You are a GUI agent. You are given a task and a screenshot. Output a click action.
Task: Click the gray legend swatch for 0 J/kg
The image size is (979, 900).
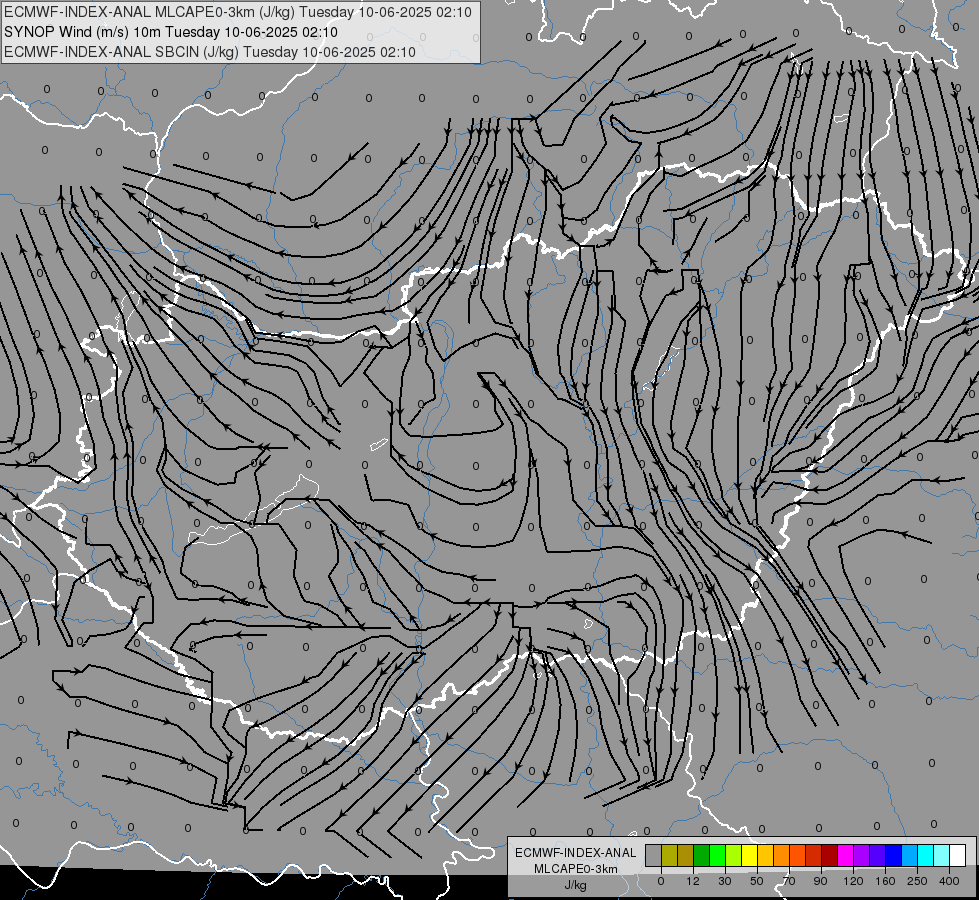click(x=654, y=855)
